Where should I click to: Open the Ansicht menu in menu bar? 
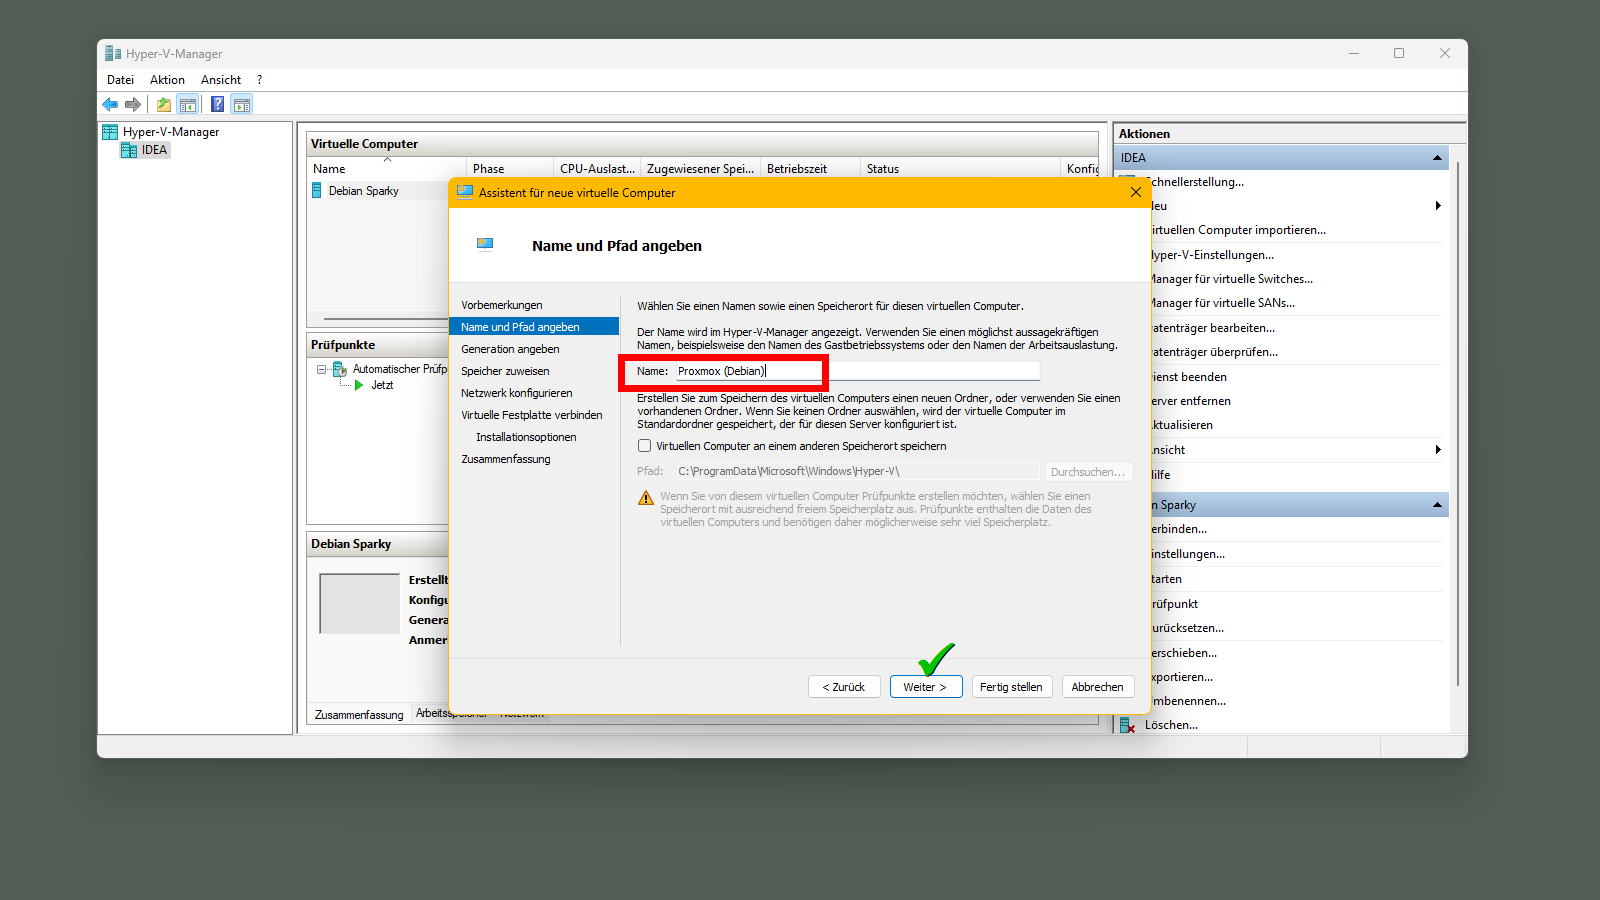[220, 80]
